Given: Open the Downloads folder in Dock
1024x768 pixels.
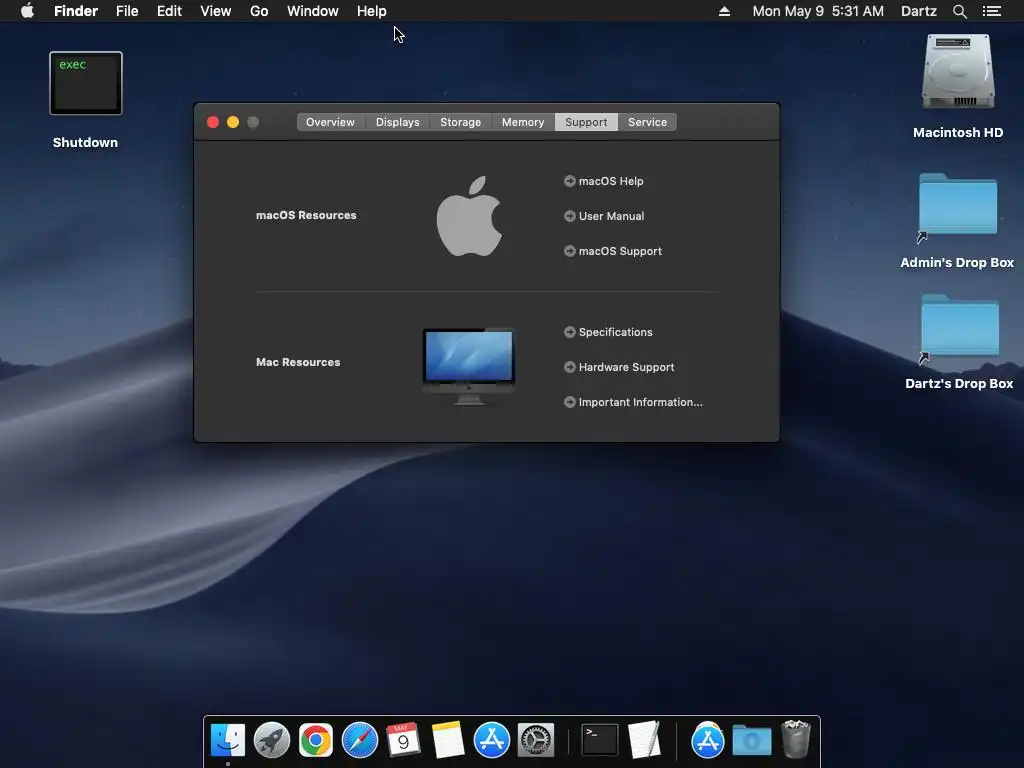Looking at the screenshot, I should coord(752,740).
